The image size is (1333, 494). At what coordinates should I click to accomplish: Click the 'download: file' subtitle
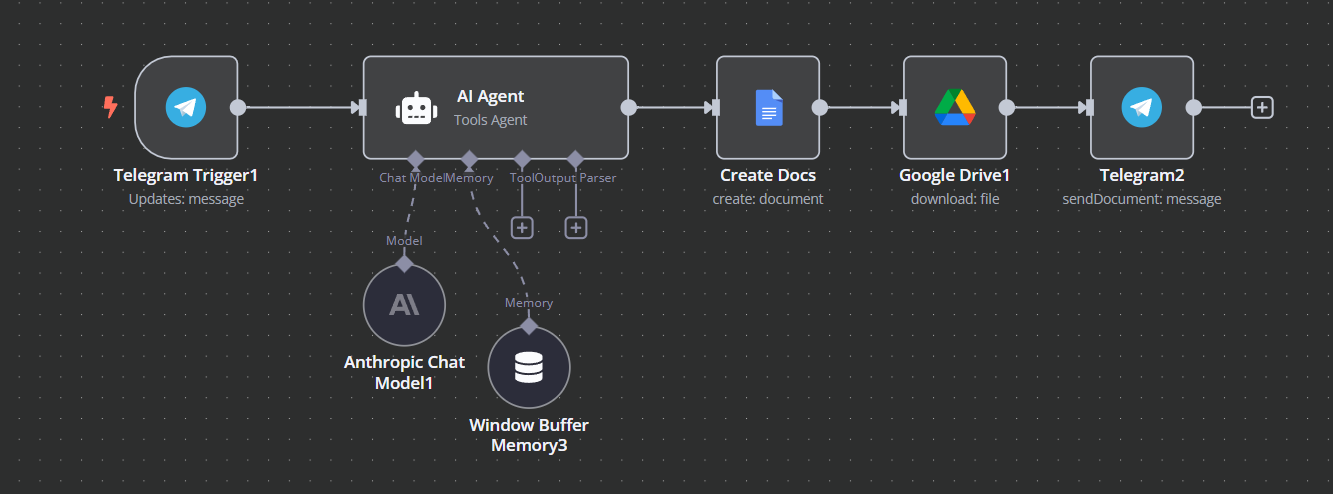[x=955, y=199]
